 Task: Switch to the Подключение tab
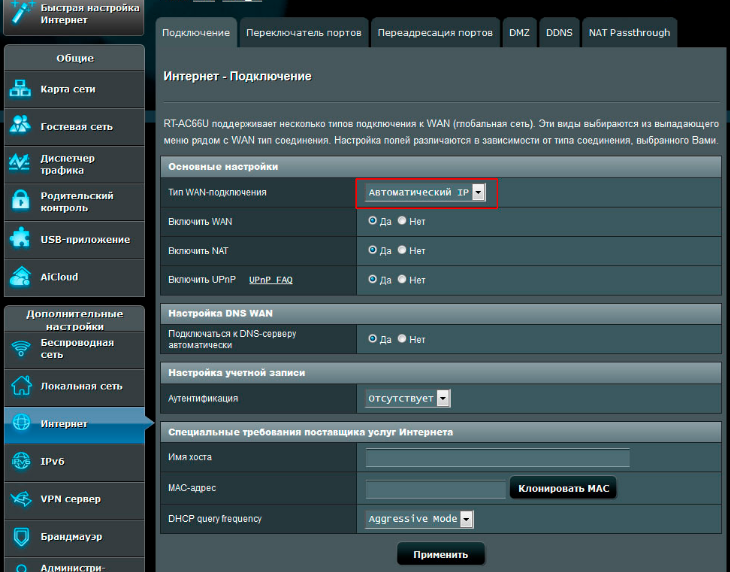(x=196, y=33)
